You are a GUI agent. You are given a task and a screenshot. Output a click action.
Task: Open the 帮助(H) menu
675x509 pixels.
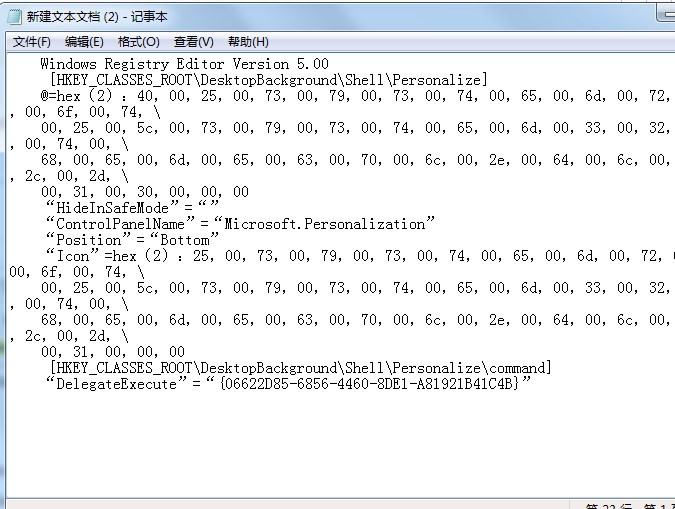(248, 42)
